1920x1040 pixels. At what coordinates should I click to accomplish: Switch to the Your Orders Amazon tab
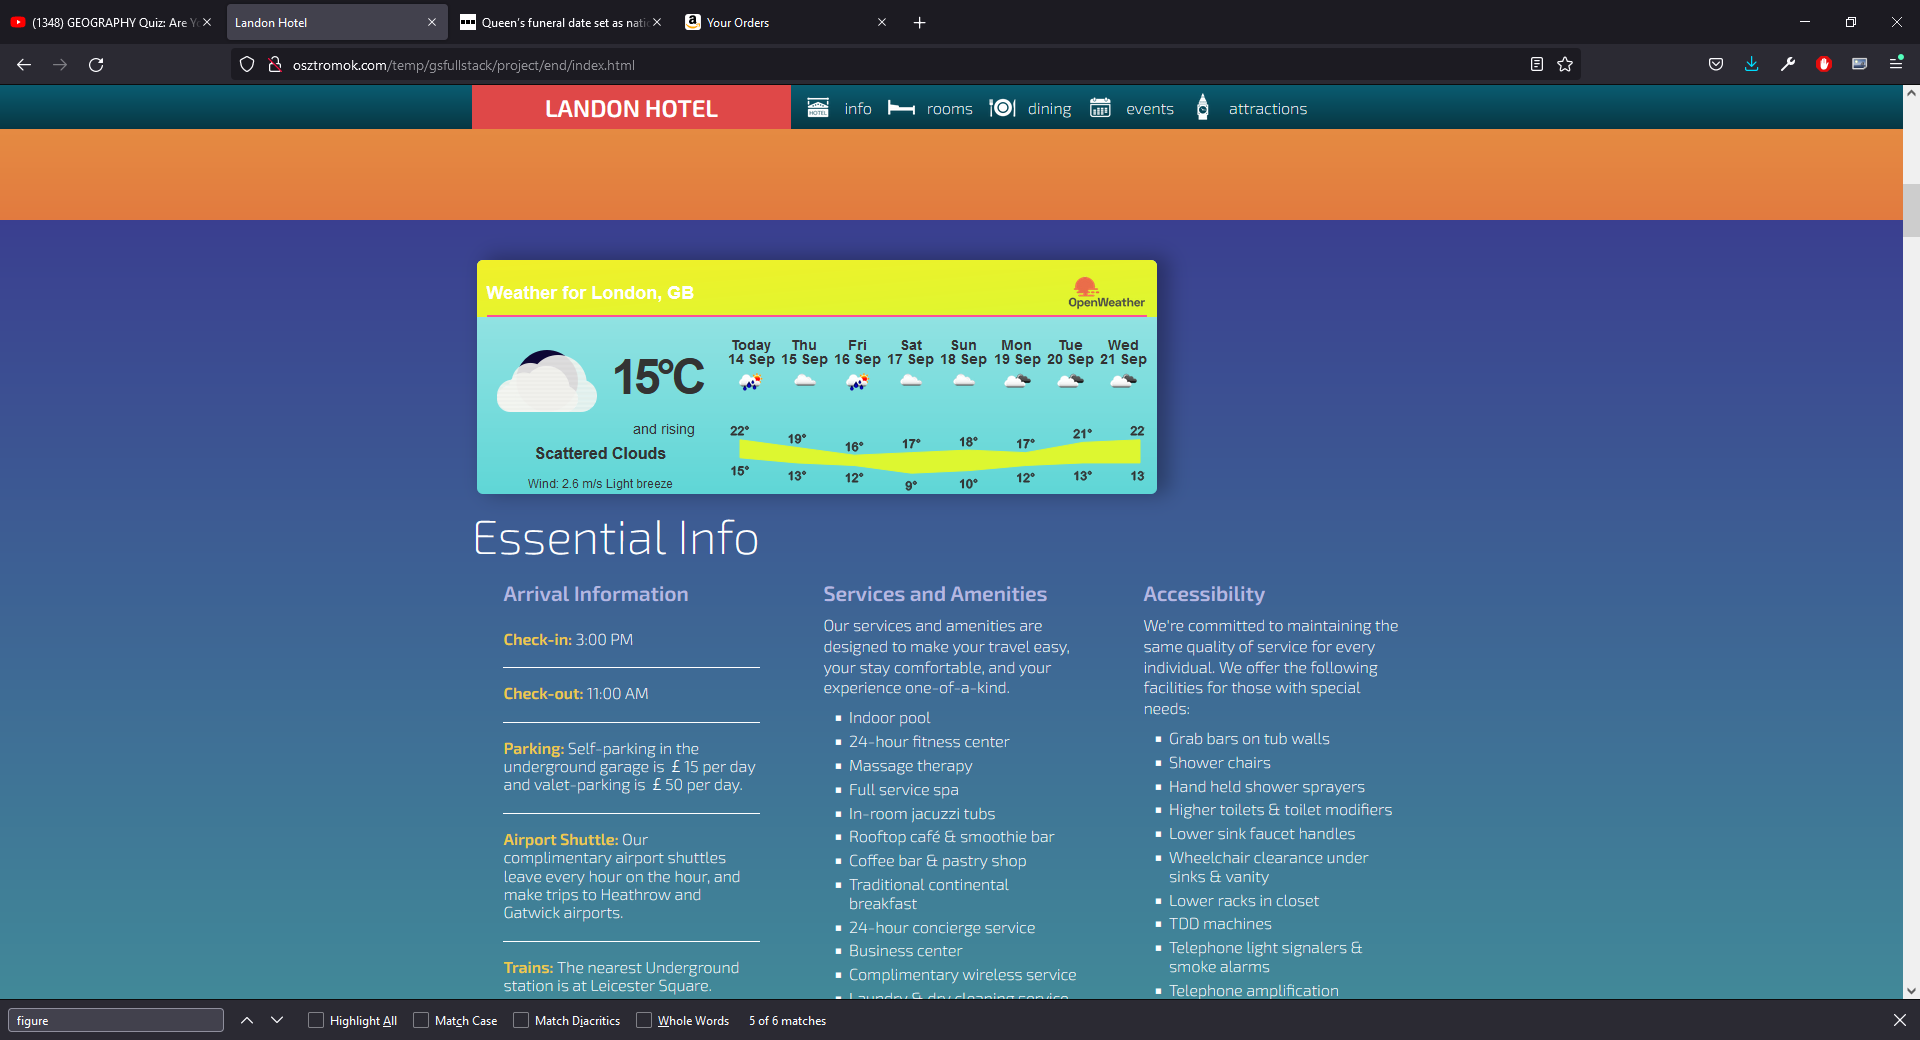785,22
